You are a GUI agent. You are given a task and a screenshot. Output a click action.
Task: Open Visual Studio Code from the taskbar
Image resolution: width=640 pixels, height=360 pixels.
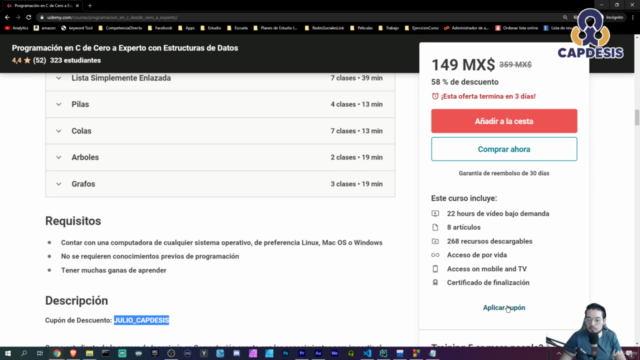click(x=367, y=353)
